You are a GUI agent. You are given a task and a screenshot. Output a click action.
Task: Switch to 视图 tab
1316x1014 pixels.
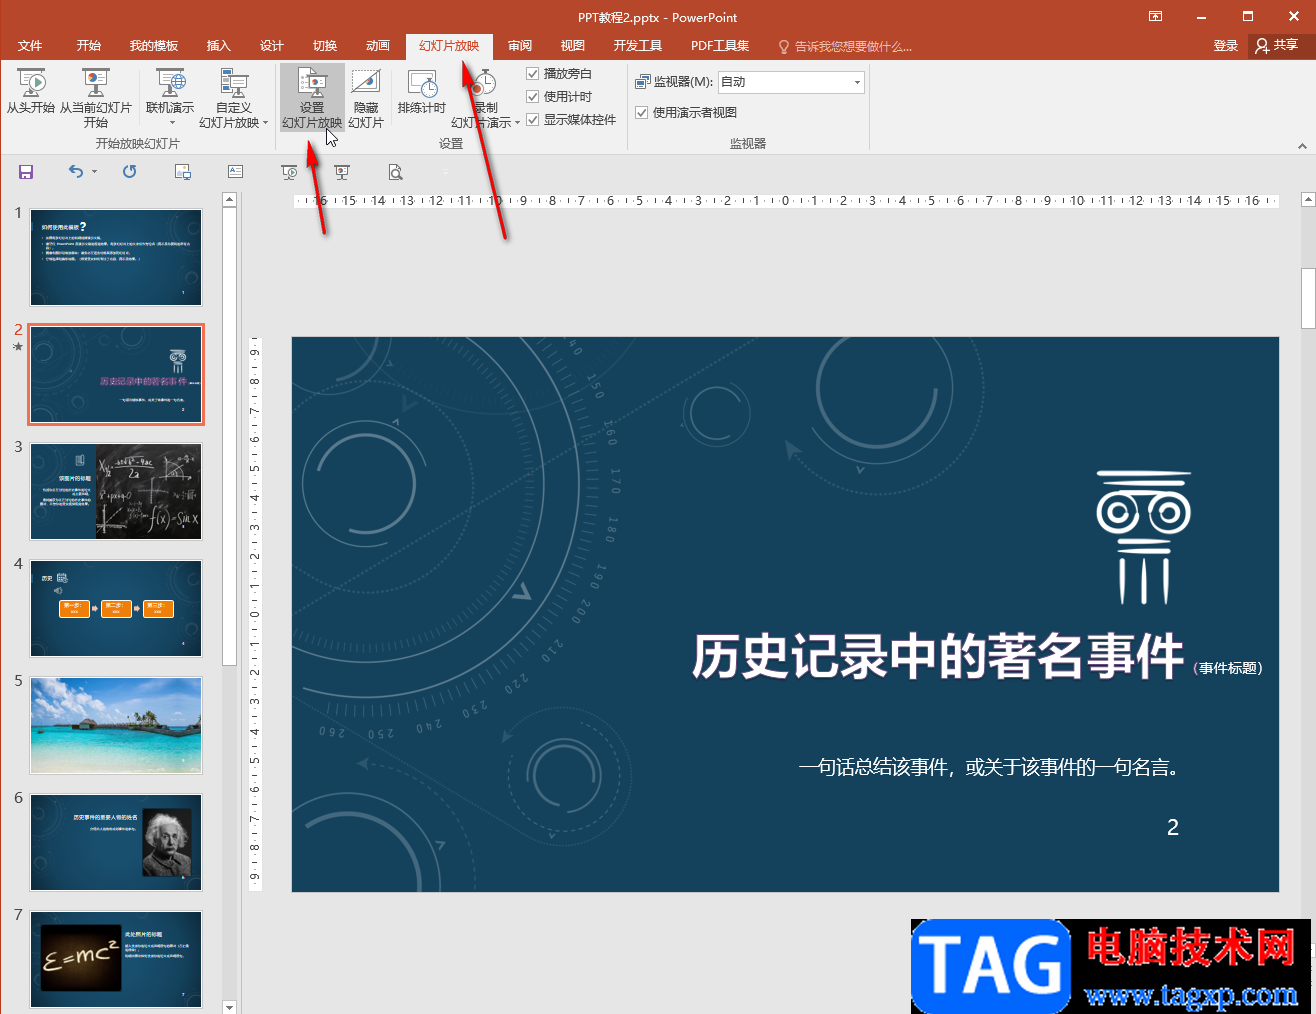(x=573, y=46)
